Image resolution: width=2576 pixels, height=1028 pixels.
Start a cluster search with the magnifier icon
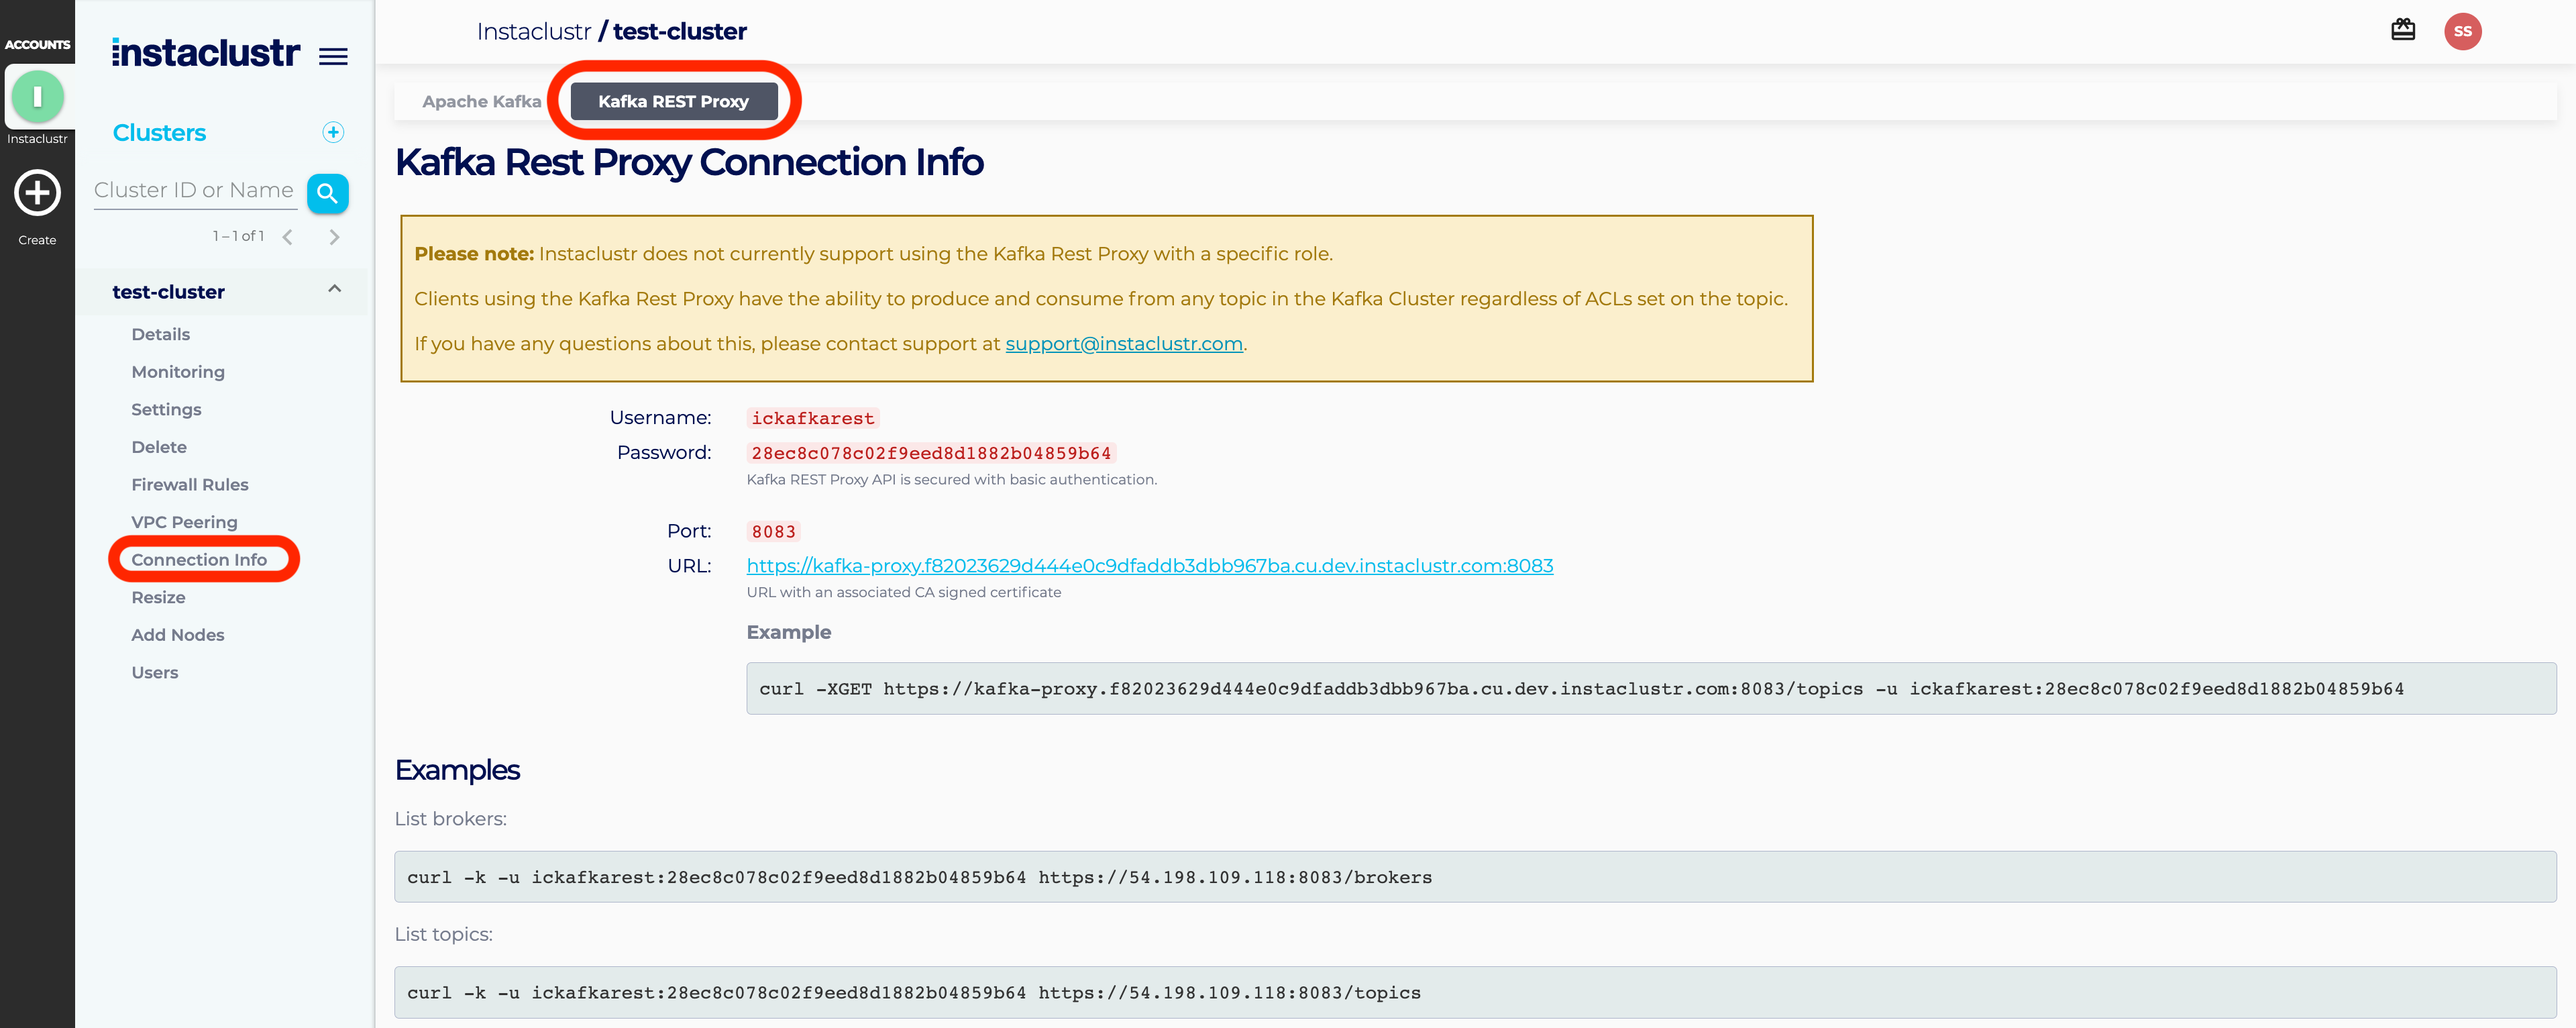[x=328, y=193]
